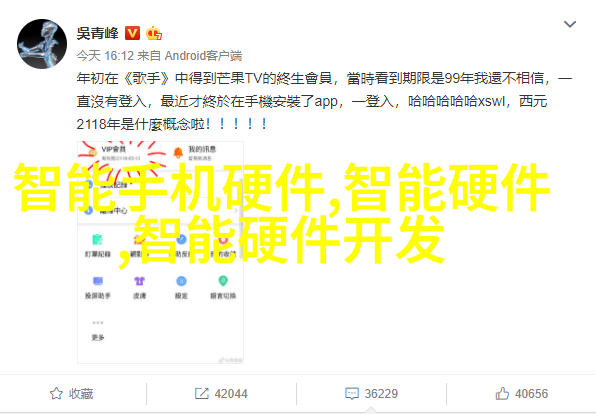Click the VIP會員 label in screenshot
Screen dimensions: 596x414
click(x=113, y=149)
